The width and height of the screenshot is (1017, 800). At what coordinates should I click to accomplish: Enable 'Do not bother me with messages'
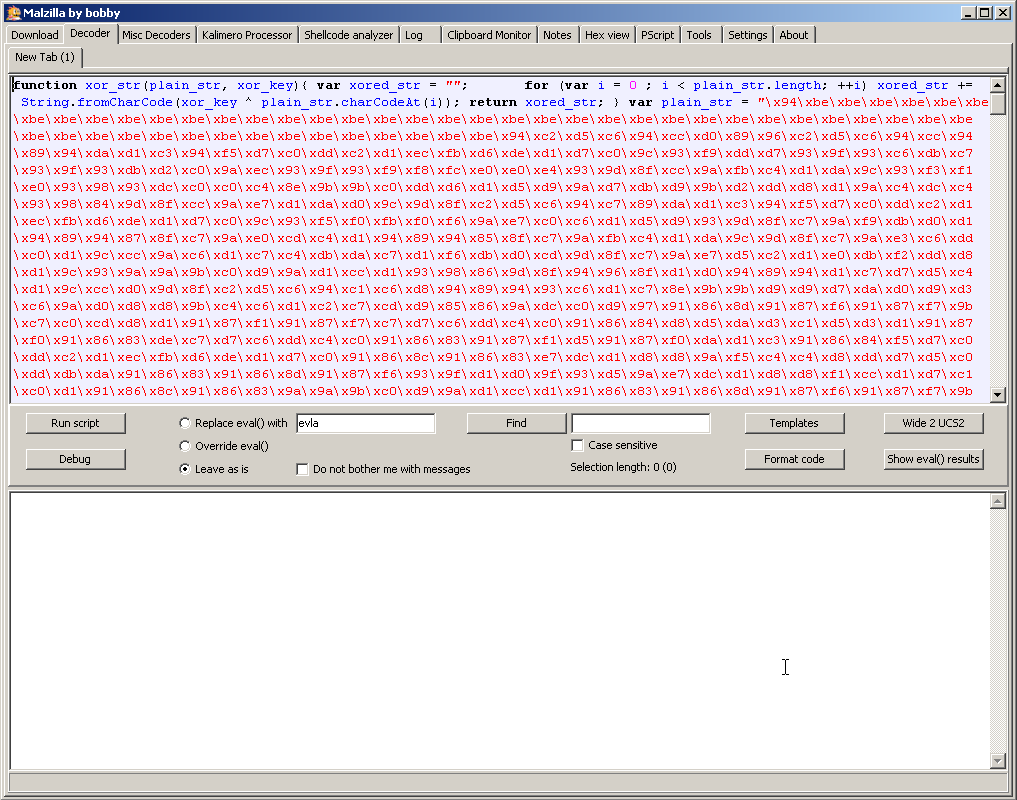tap(303, 469)
